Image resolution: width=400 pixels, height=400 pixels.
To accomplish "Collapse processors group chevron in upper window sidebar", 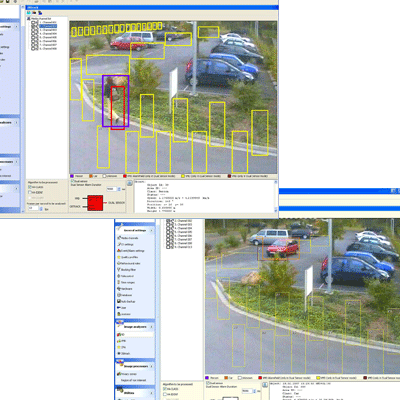I will click(16, 162).
